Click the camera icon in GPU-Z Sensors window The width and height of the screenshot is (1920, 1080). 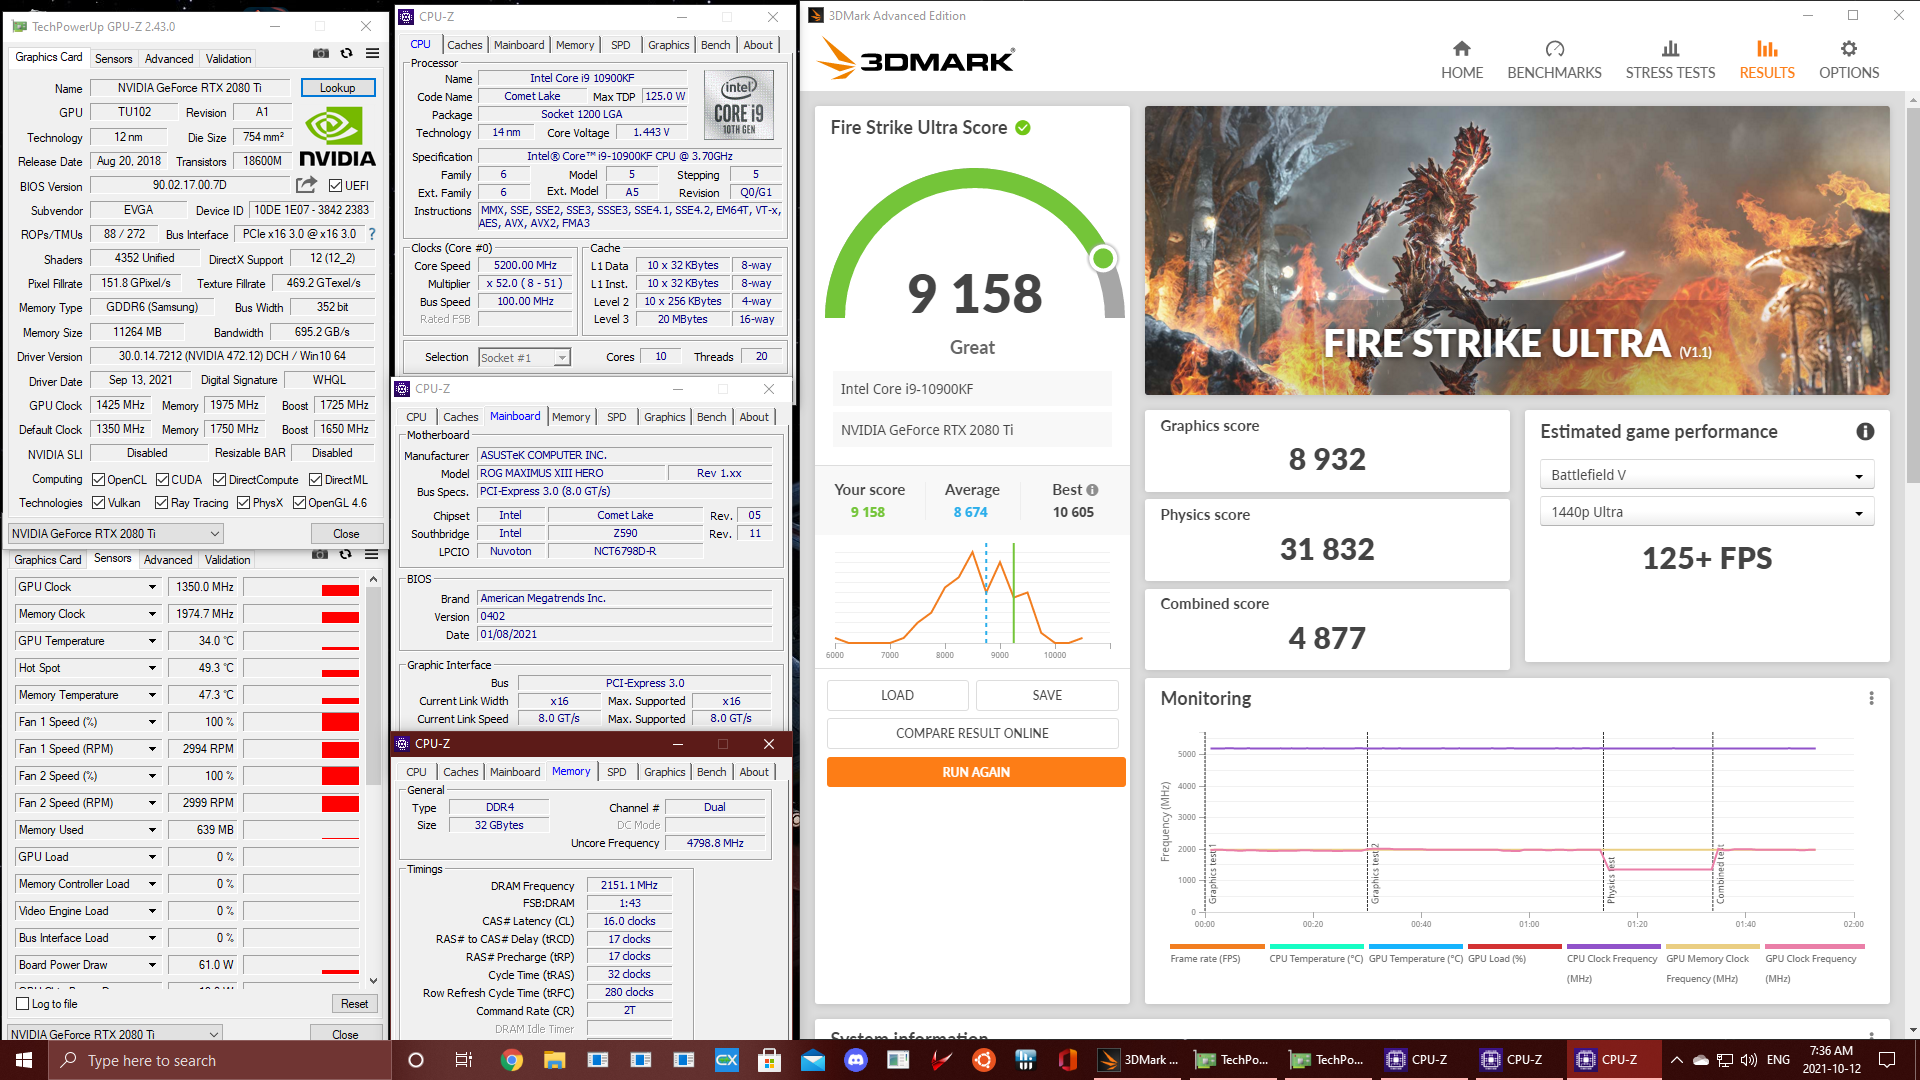(x=319, y=555)
